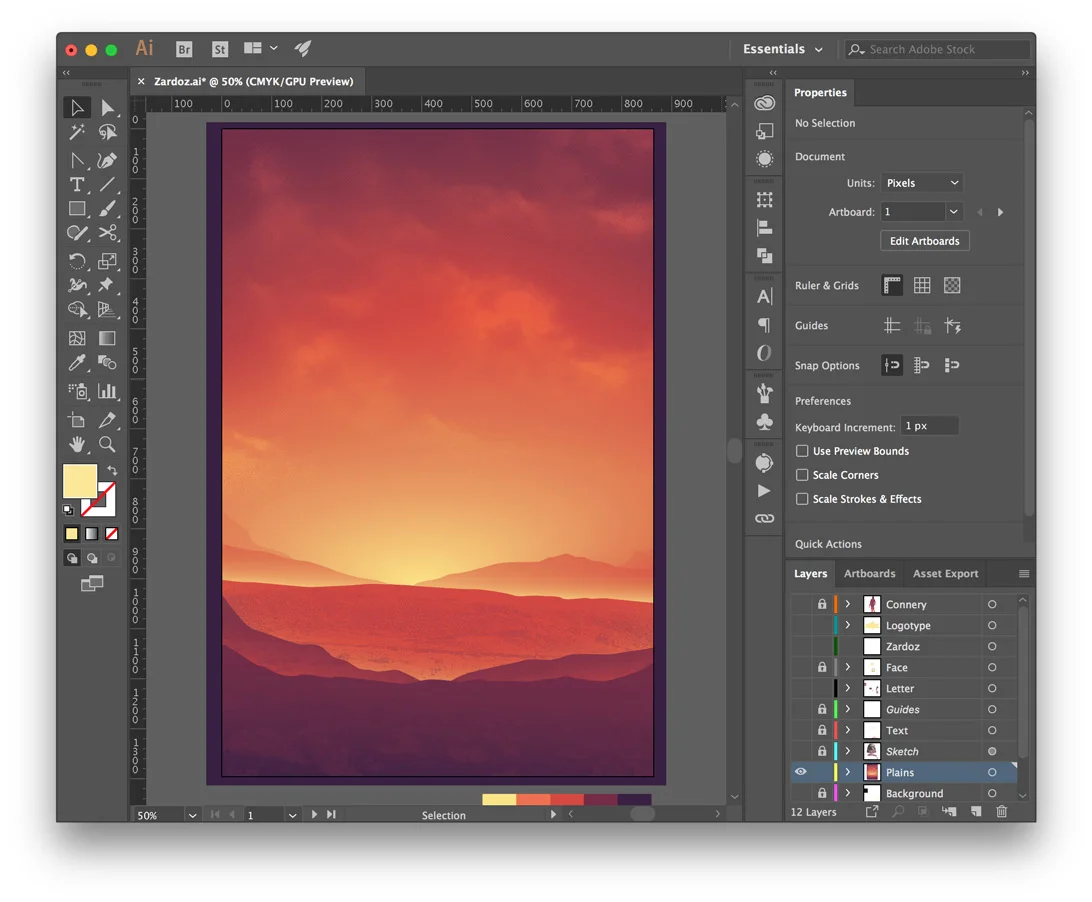Activate the Curvature tool
1092x902 pixels.
coord(107,160)
